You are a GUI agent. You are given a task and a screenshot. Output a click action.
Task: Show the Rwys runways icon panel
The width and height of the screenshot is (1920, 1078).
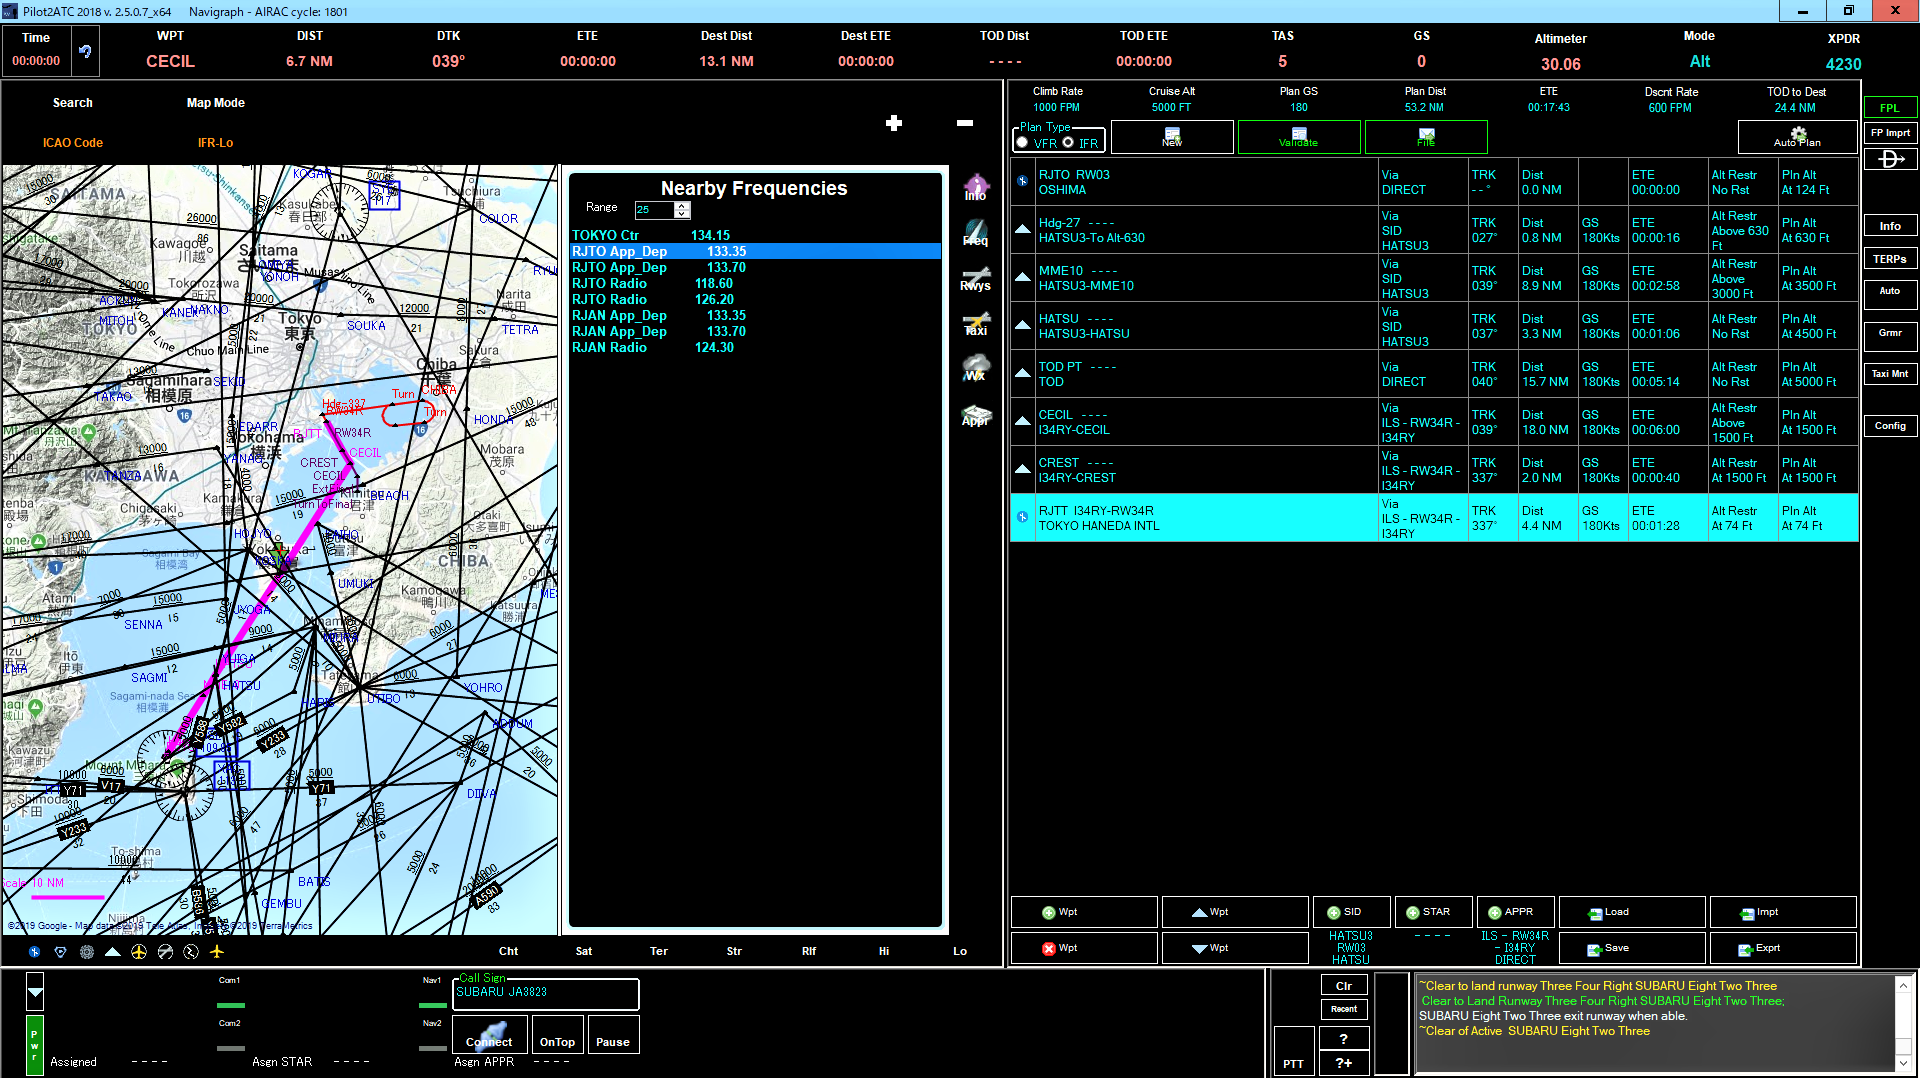[x=976, y=279]
